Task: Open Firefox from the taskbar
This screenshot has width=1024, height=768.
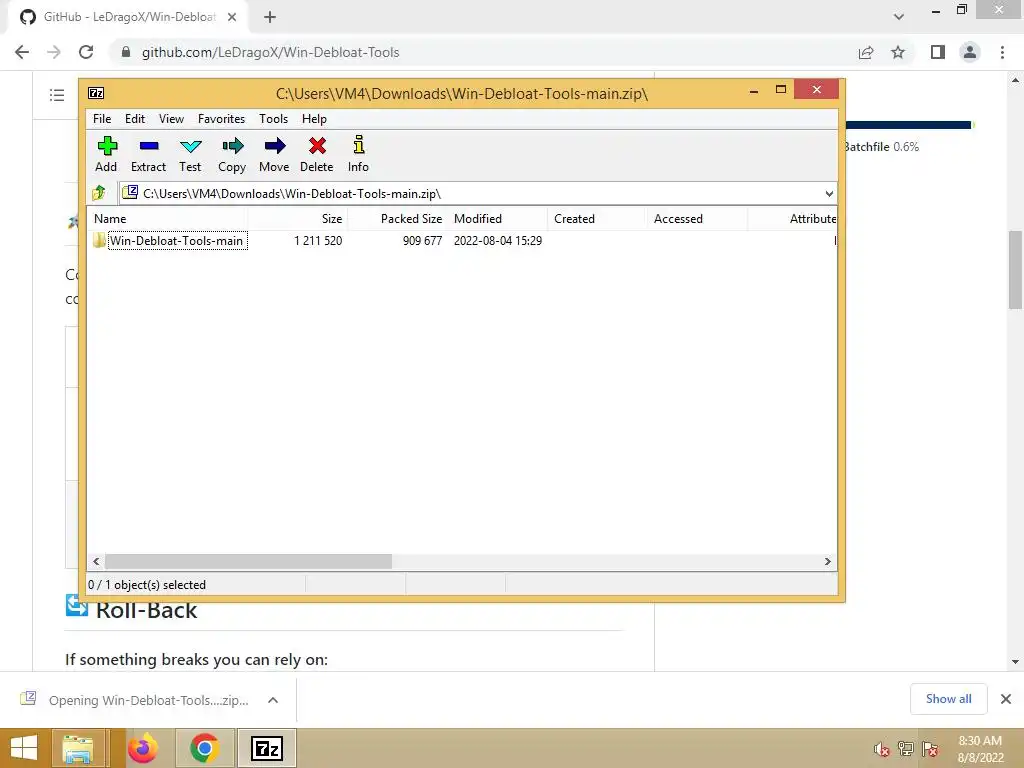Action: pos(142,748)
